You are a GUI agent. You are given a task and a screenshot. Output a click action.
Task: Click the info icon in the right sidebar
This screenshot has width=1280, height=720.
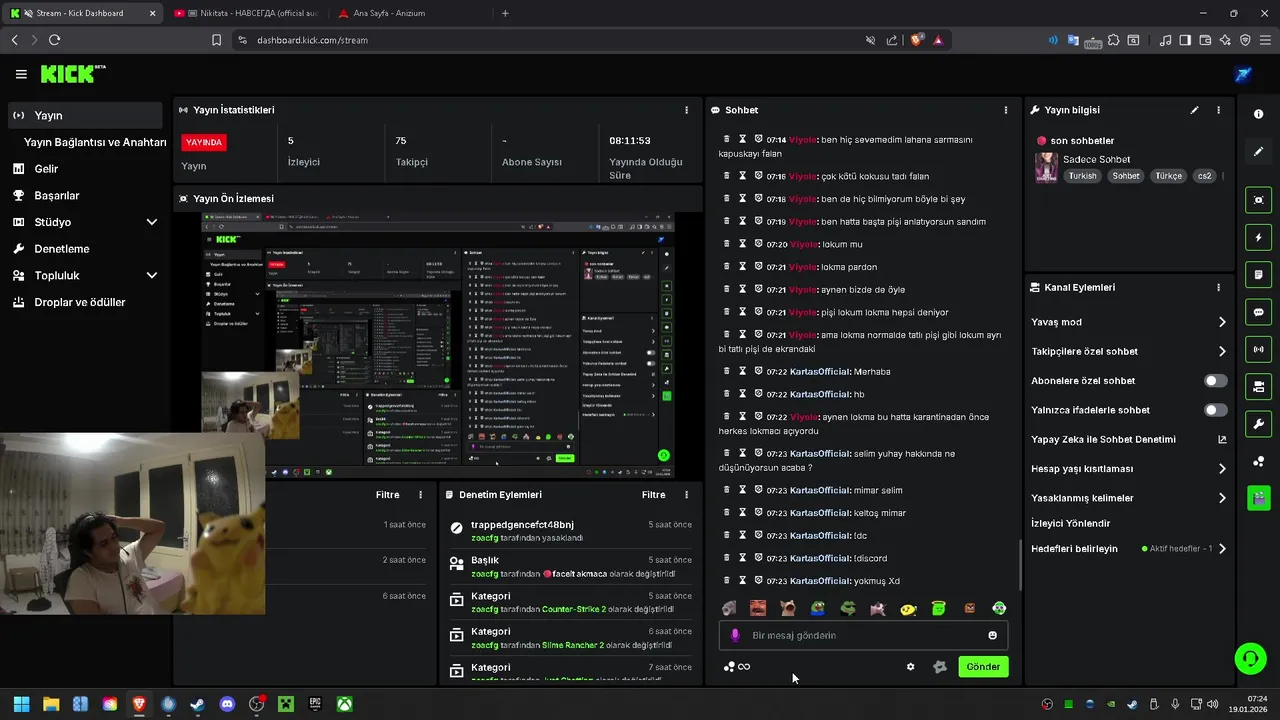[x=1258, y=114]
